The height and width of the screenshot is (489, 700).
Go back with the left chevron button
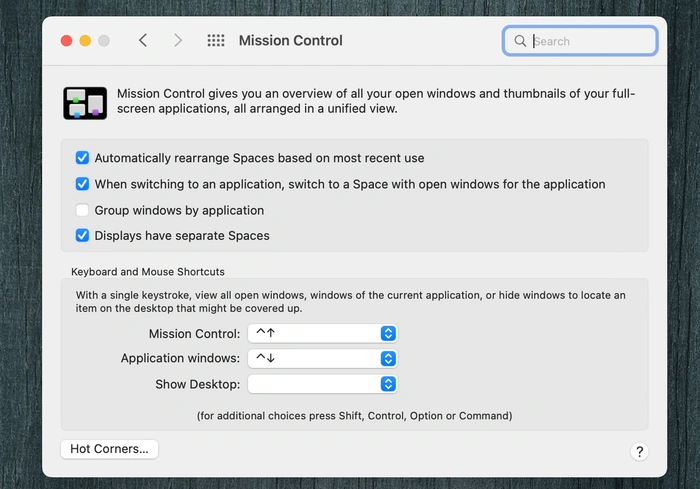pos(143,41)
